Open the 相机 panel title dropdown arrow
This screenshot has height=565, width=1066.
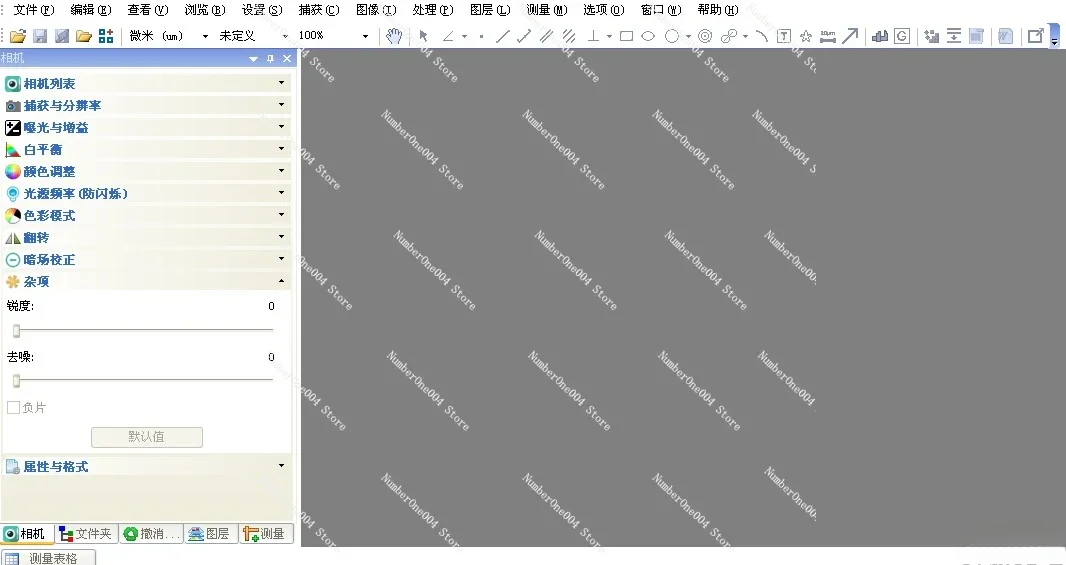tap(254, 58)
